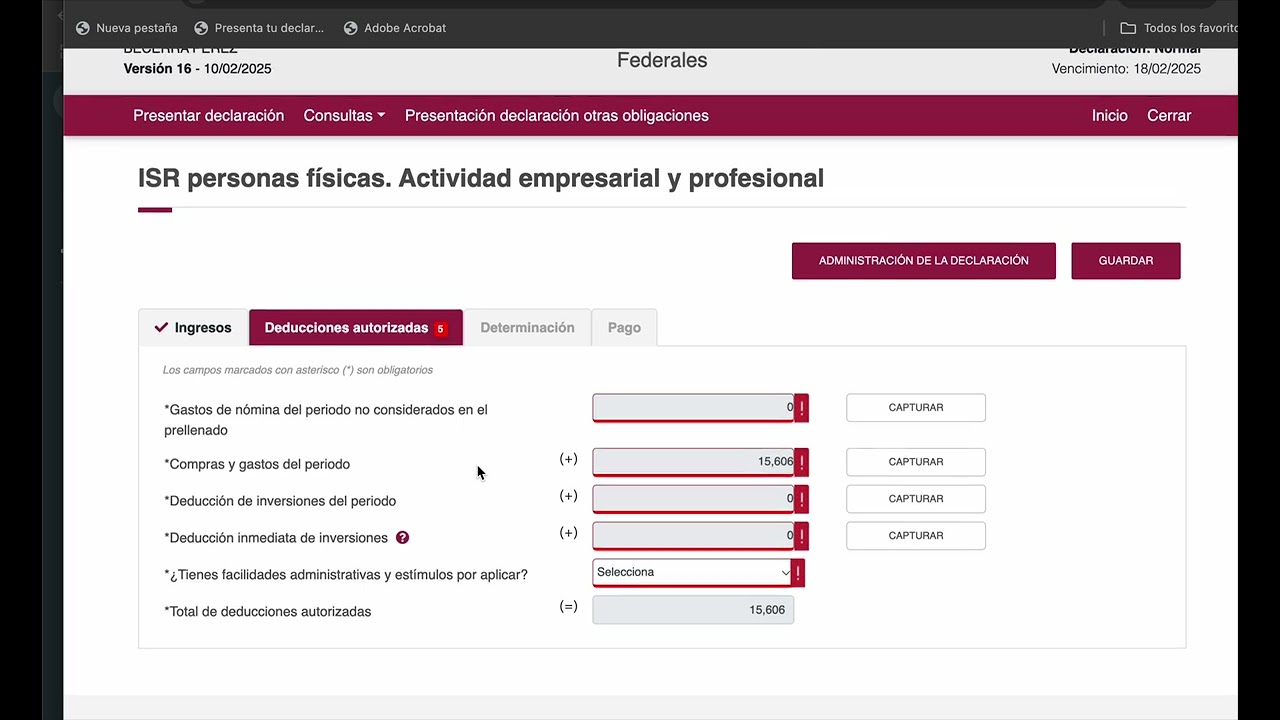Click the Gastos de nómina amount field
This screenshot has height=720, width=1280.
click(693, 407)
